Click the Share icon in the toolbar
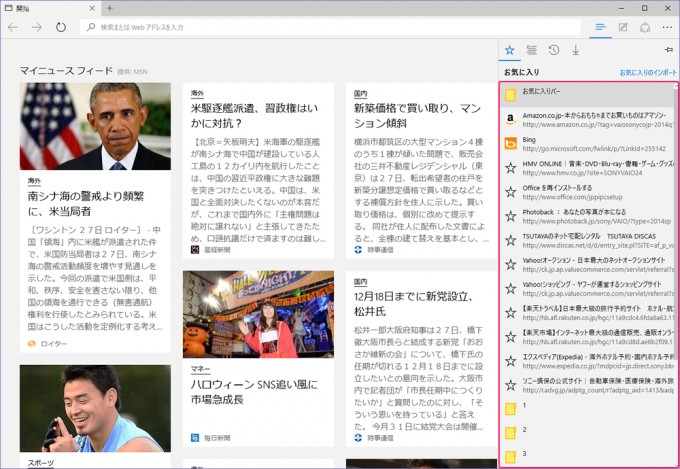 click(x=645, y=27)
